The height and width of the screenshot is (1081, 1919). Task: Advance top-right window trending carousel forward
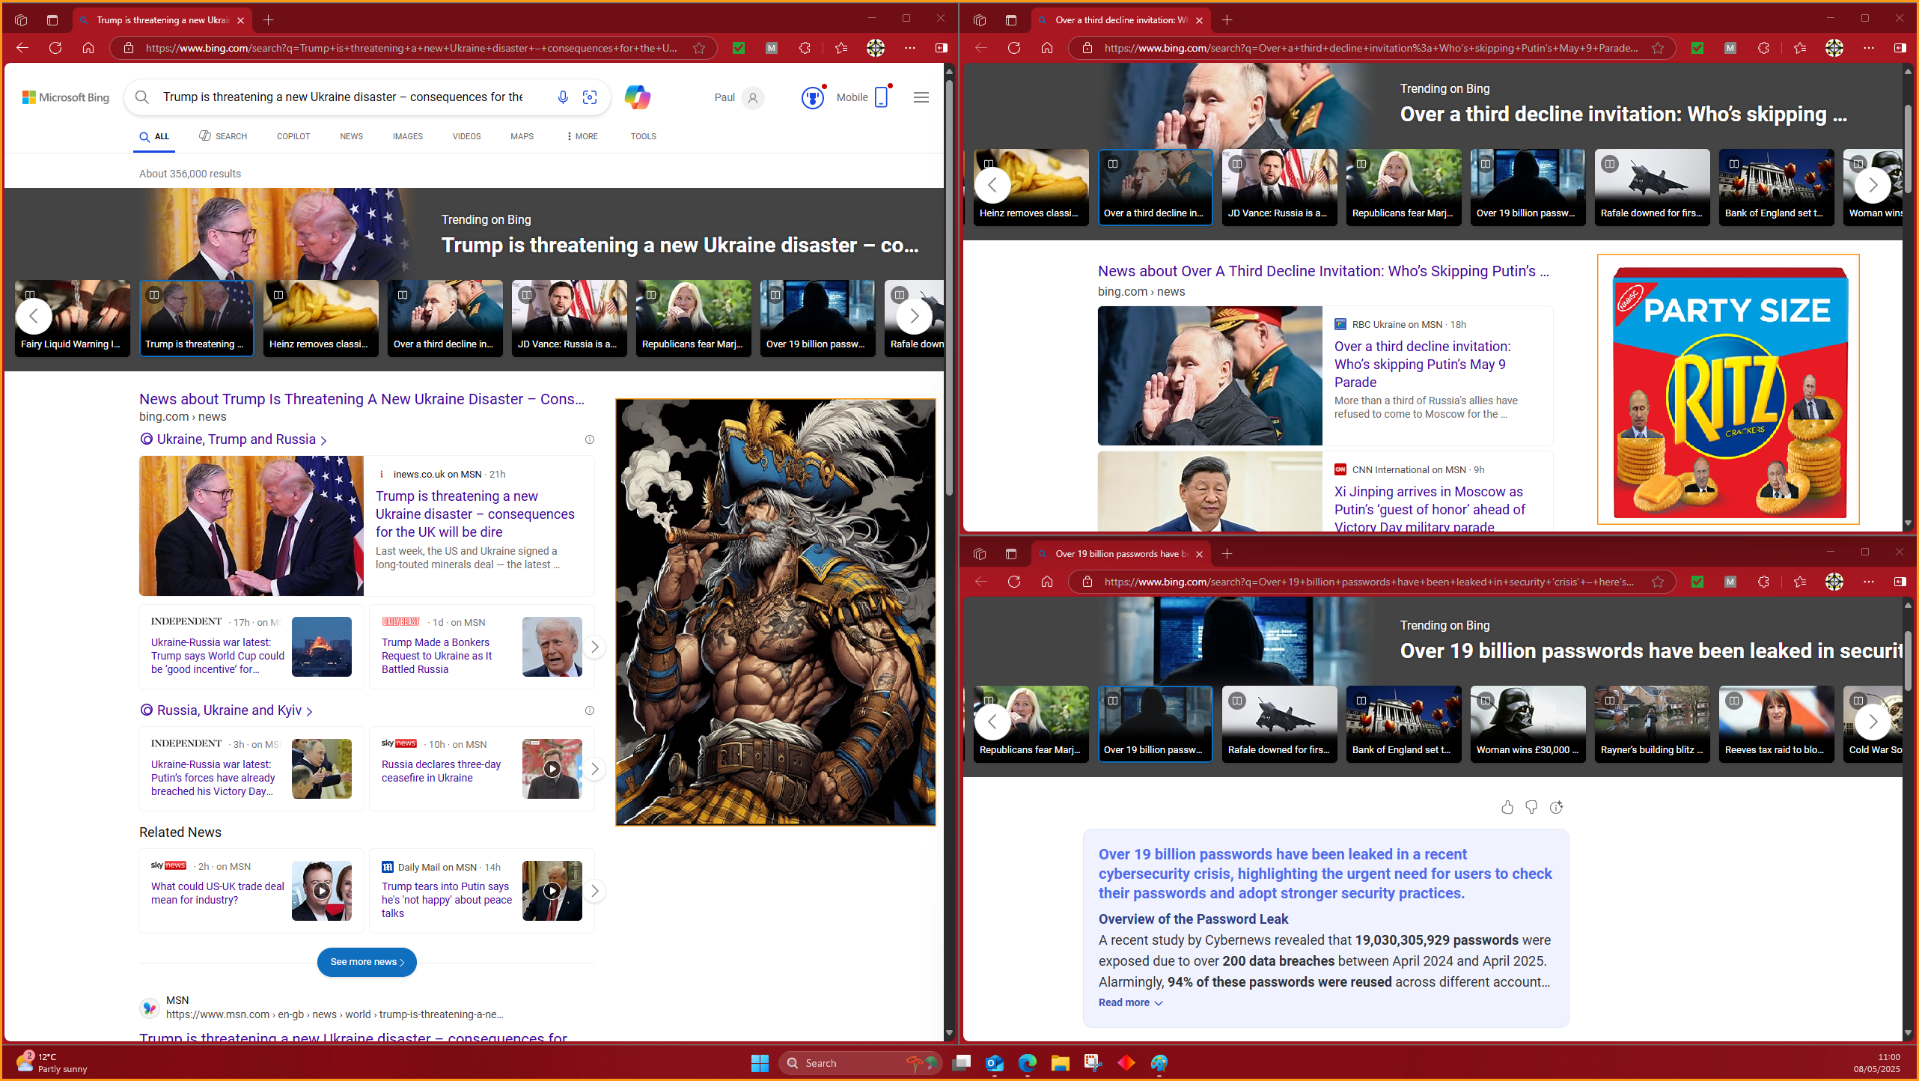tap(1872, 185)
